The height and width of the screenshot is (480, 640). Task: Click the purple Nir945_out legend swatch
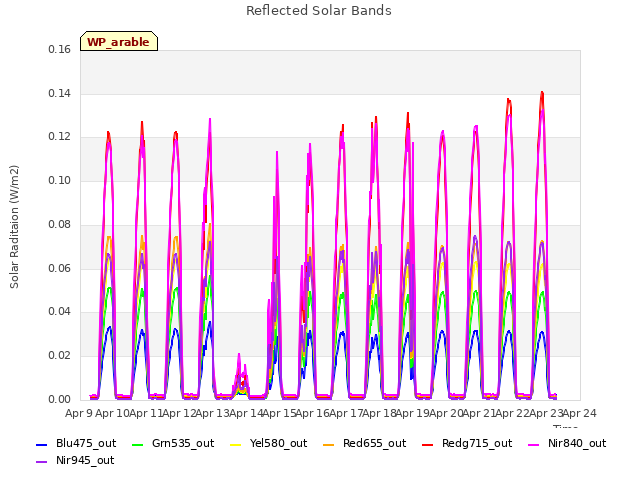[x=42, y=462]
